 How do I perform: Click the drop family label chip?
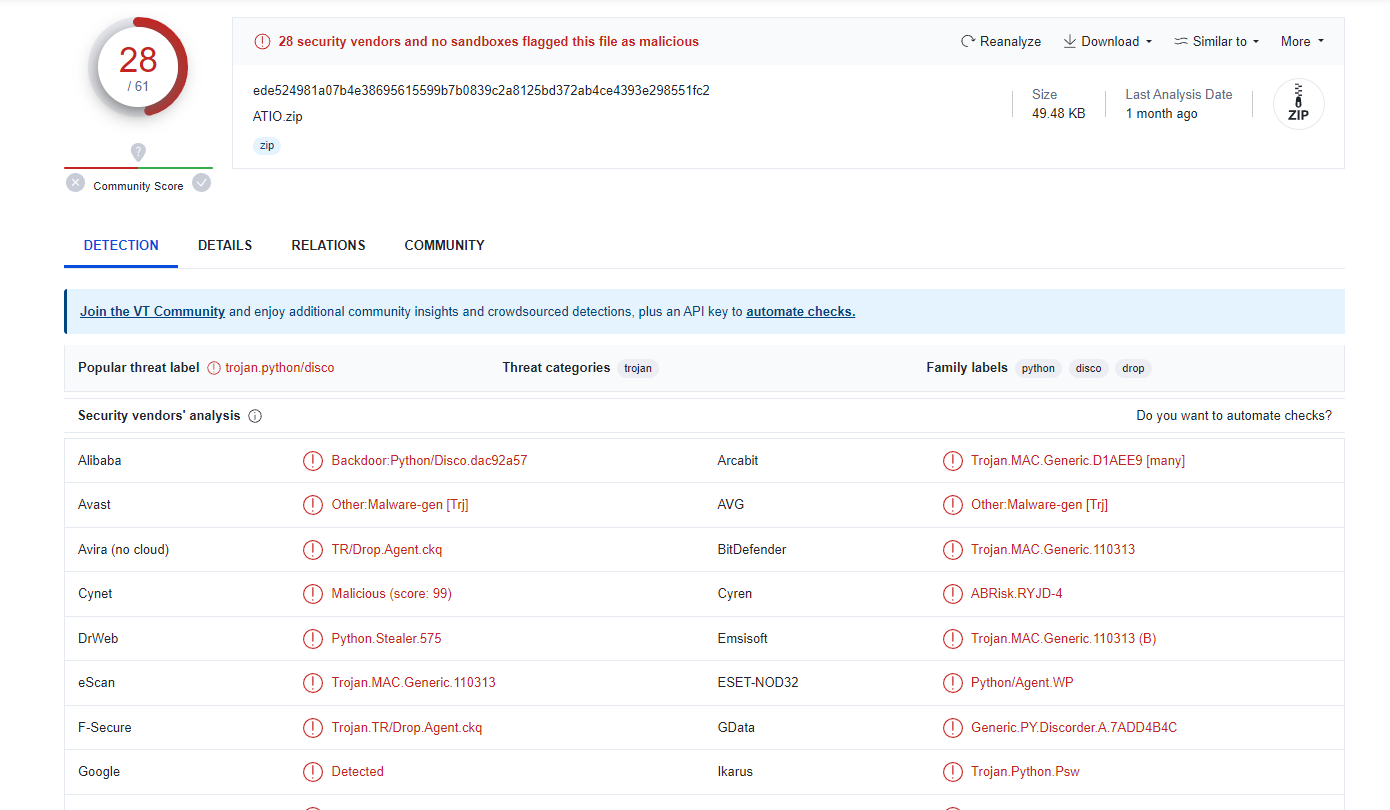click(1133, 368)
